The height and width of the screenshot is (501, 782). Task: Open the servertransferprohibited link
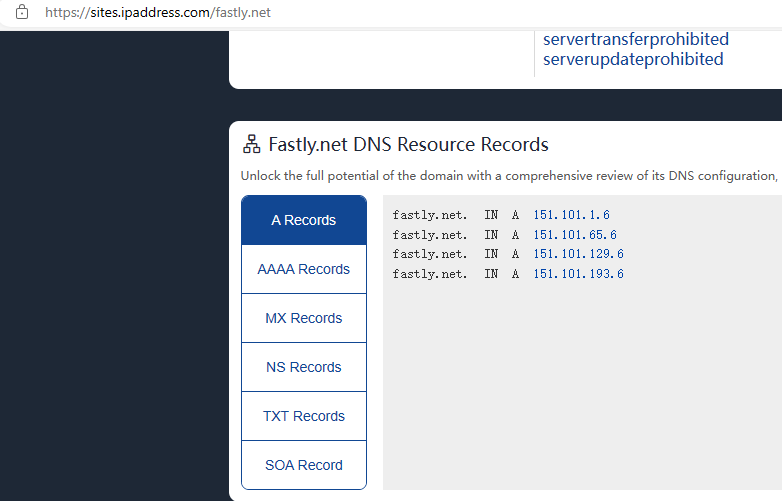(x=636, y=39)
